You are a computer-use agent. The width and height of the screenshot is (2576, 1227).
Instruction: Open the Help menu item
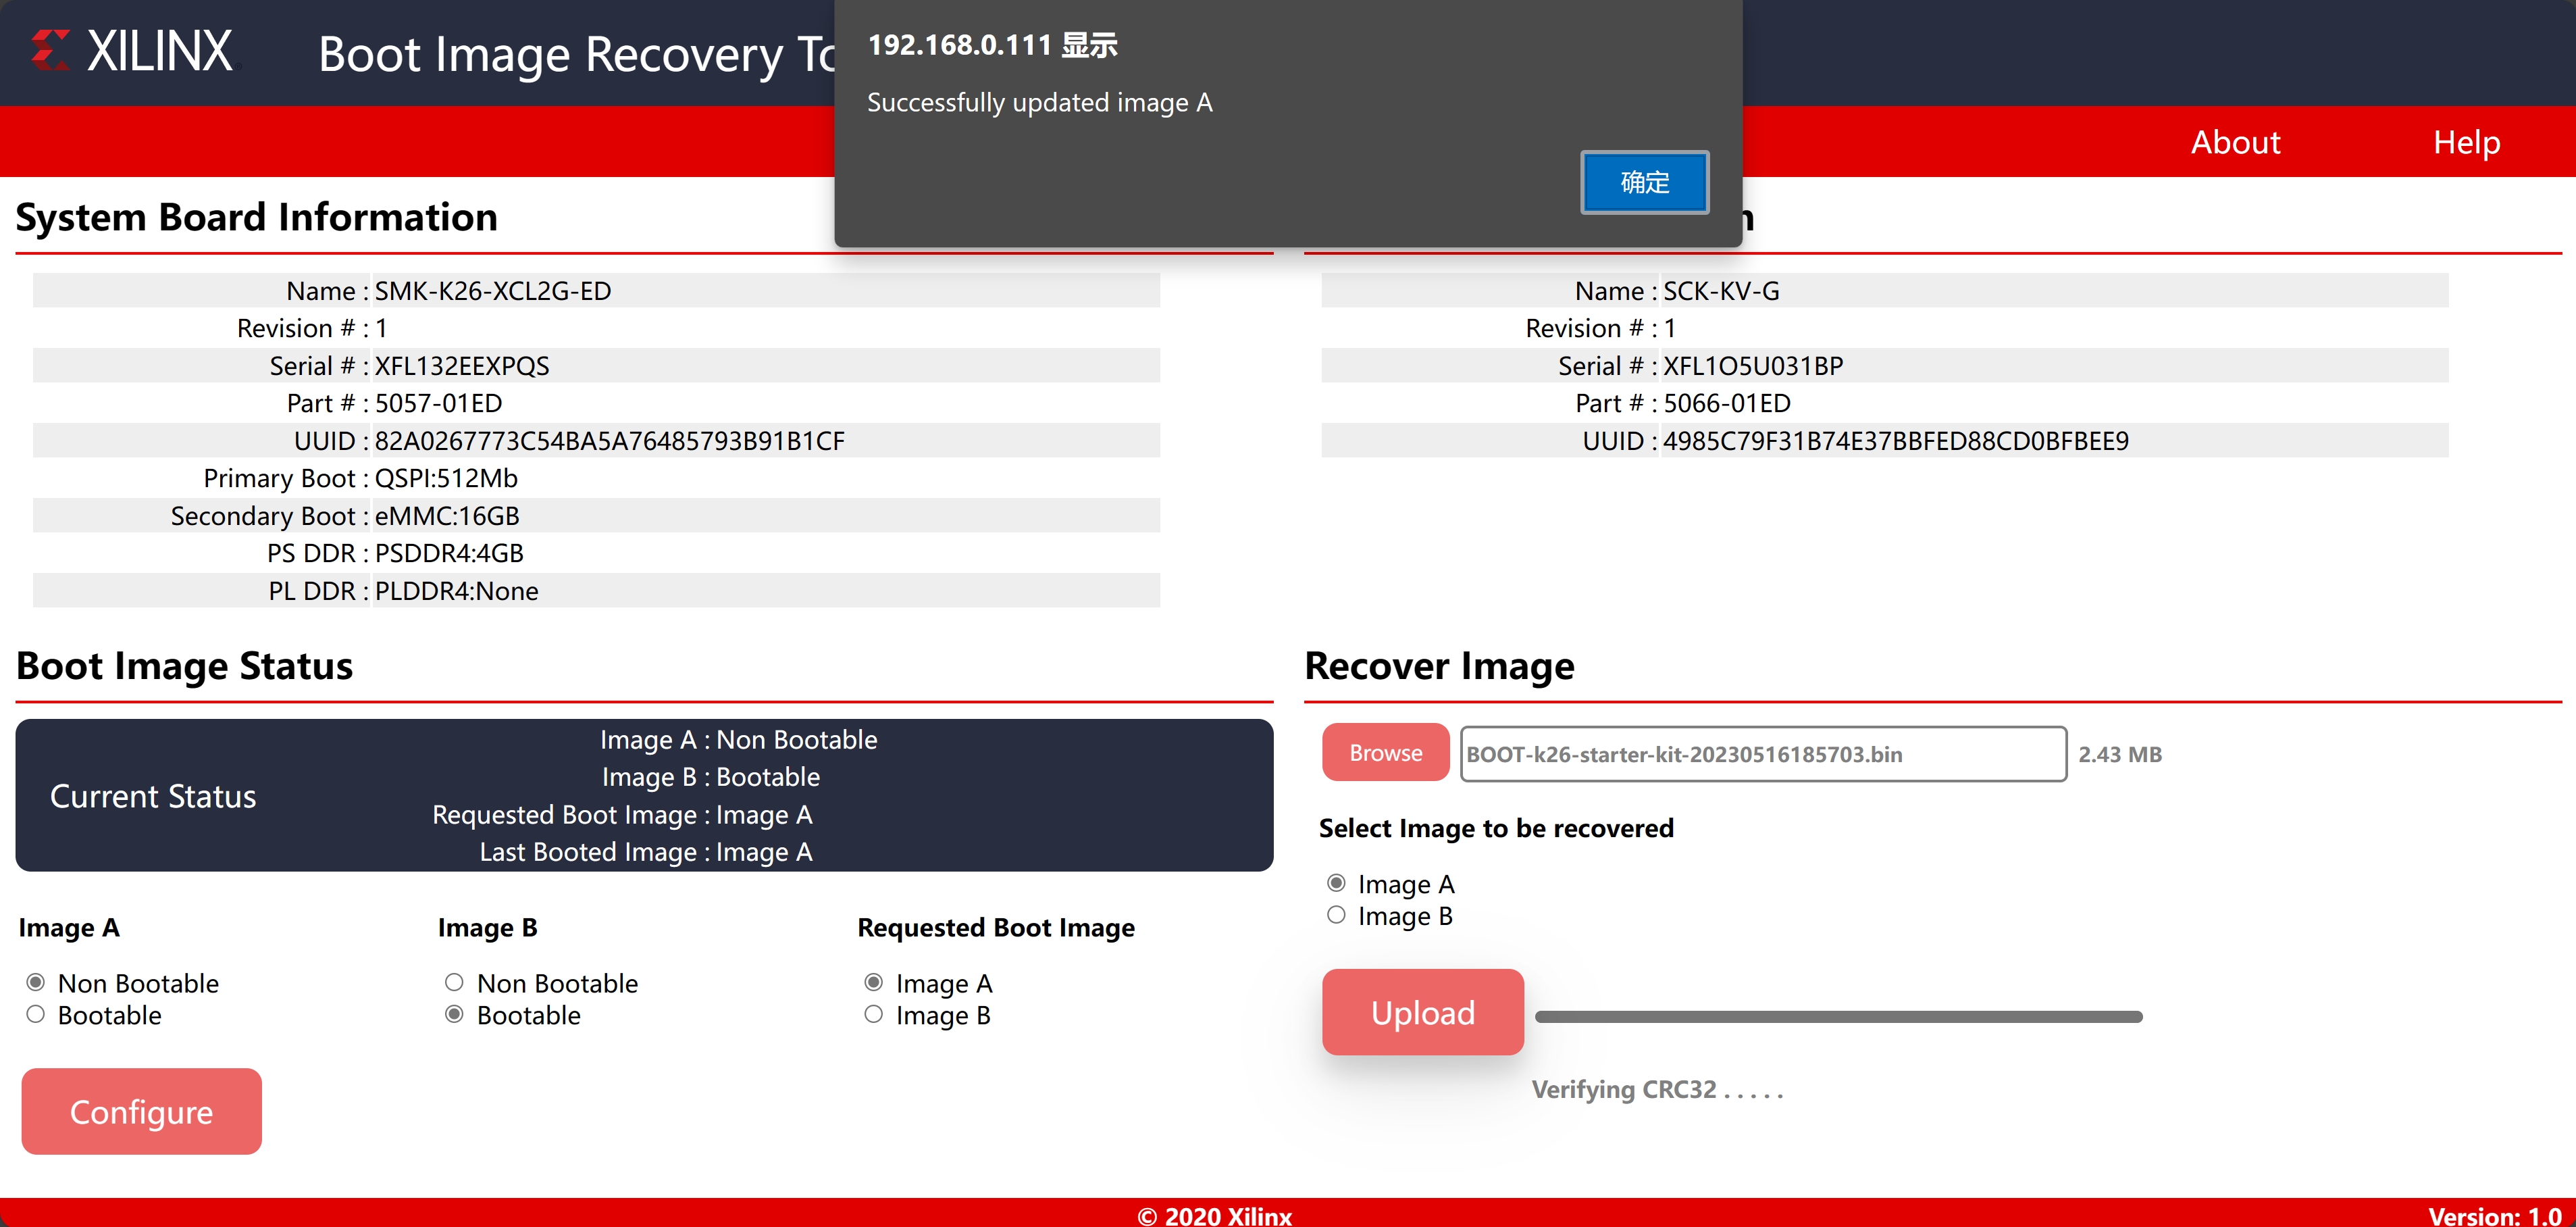2466,142
